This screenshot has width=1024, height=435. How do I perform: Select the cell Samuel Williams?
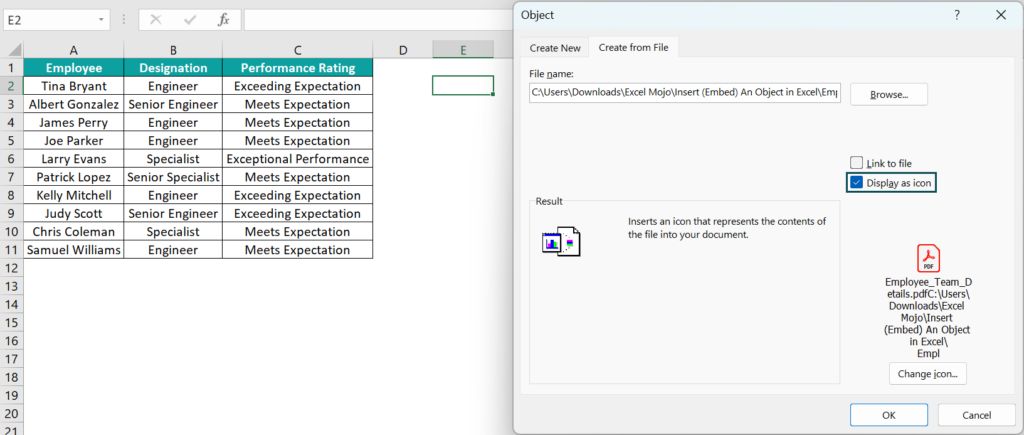coord(74,250)
